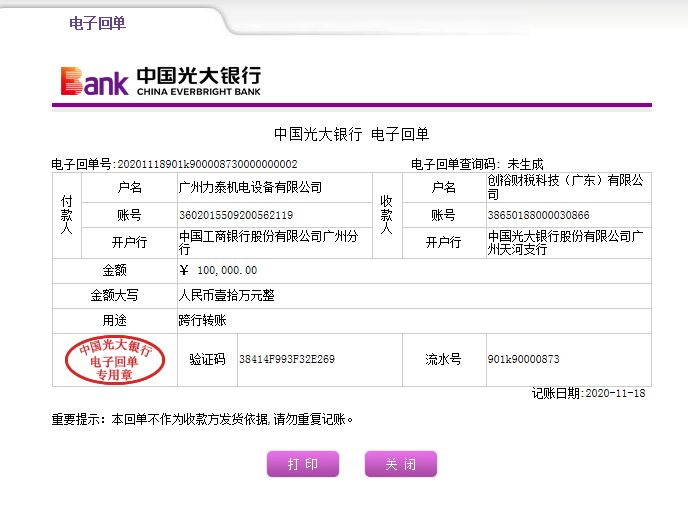Click the 收款人 column header
688x512 pixels.
click(x=387, y=215)
